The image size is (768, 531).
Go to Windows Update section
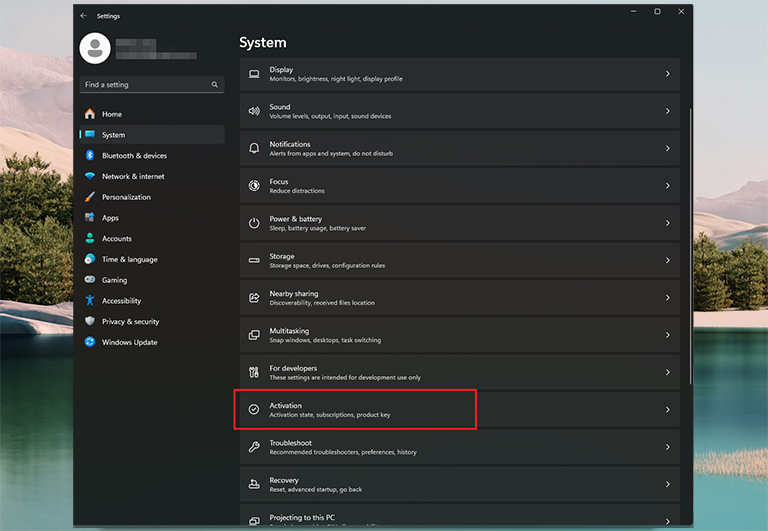[x=129, y=342]
